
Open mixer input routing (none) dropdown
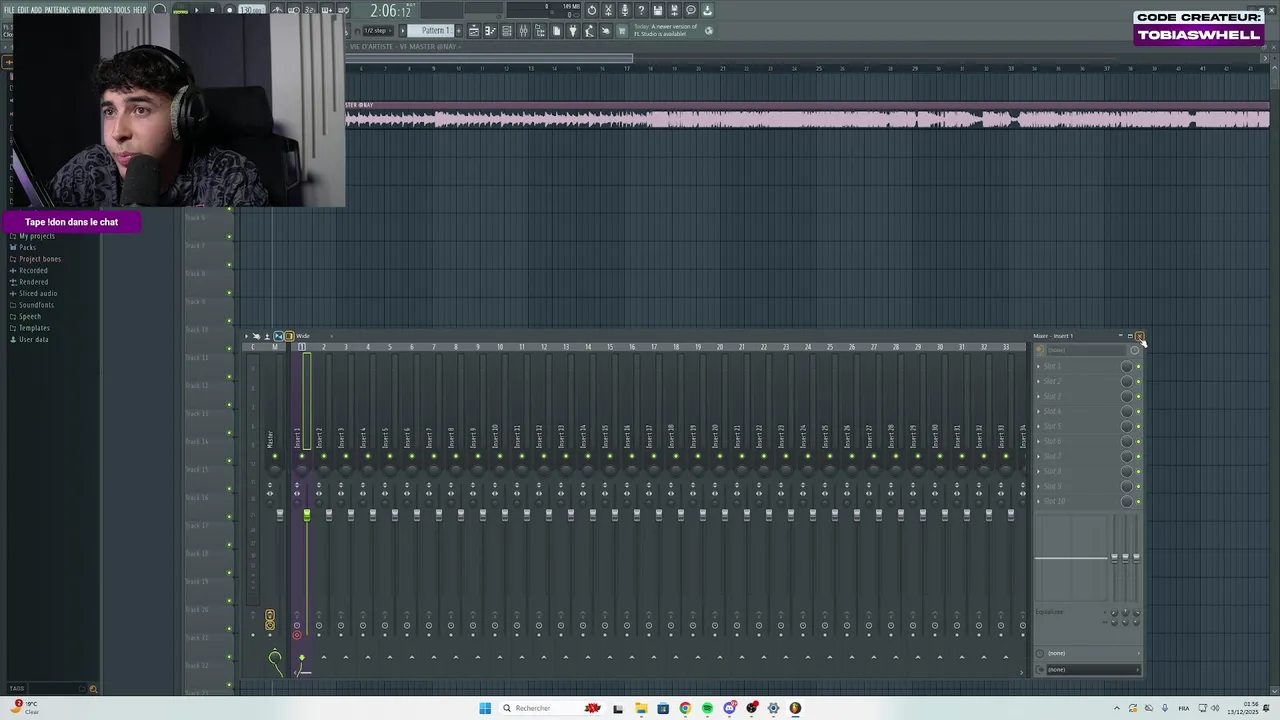1088,350
